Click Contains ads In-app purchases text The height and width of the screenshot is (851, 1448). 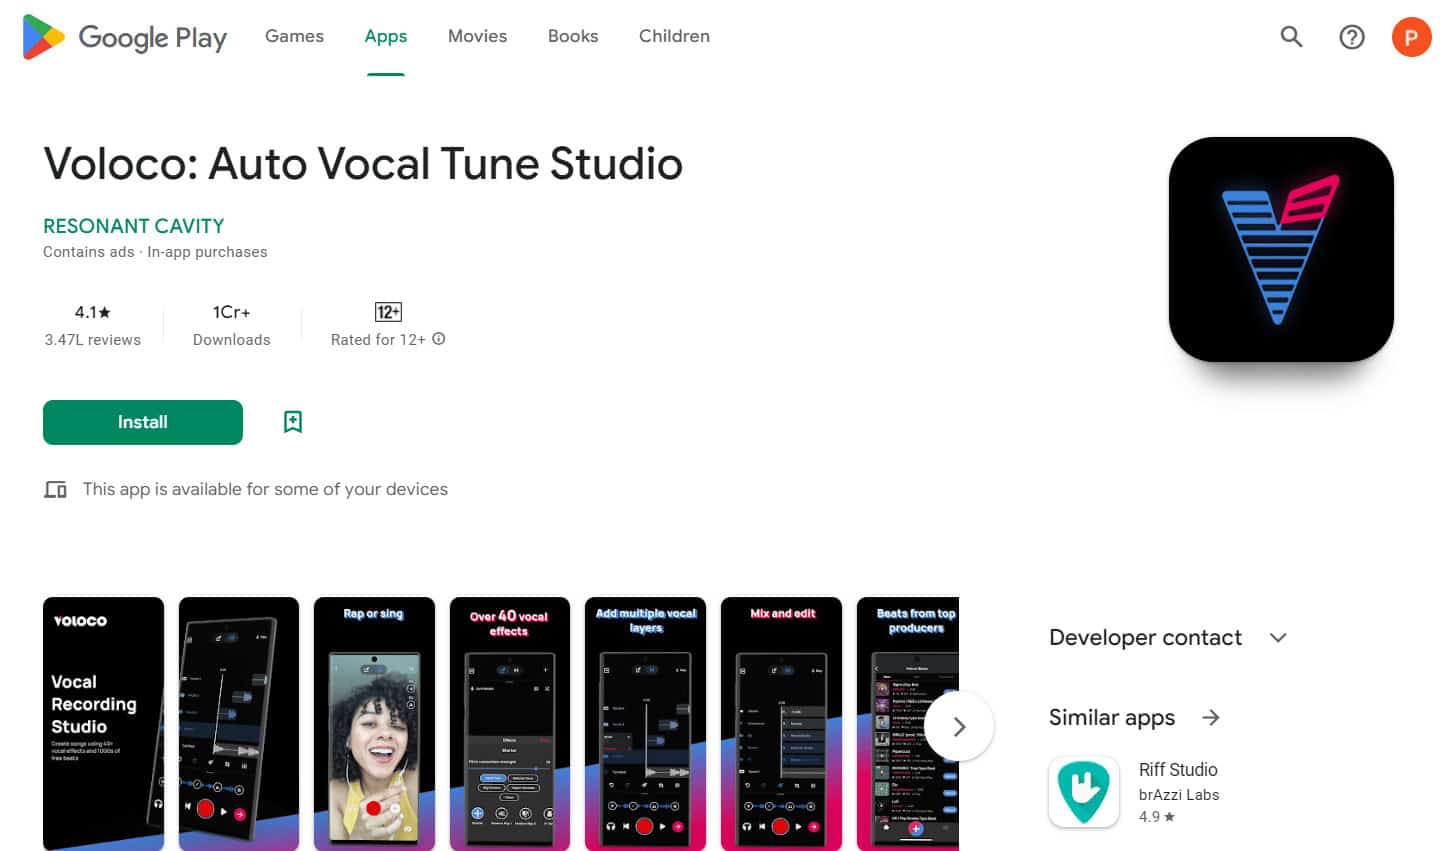point(155,252)
